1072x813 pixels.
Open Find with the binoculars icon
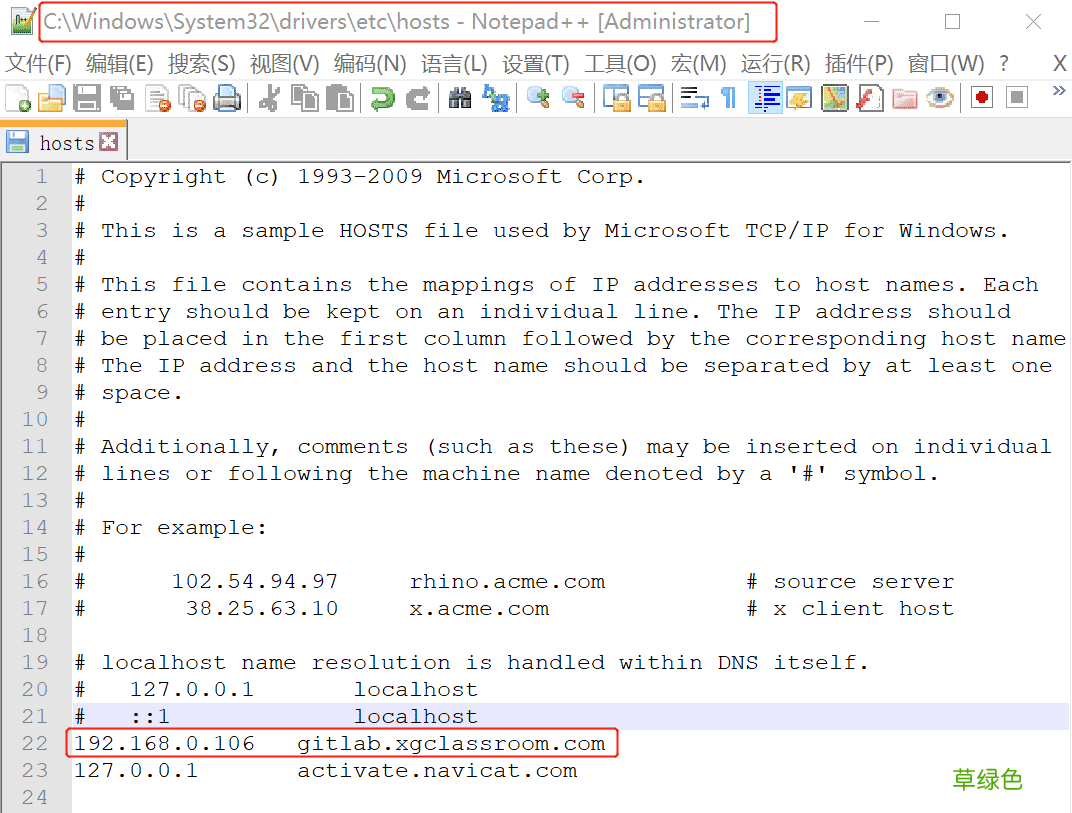[460, 98]
